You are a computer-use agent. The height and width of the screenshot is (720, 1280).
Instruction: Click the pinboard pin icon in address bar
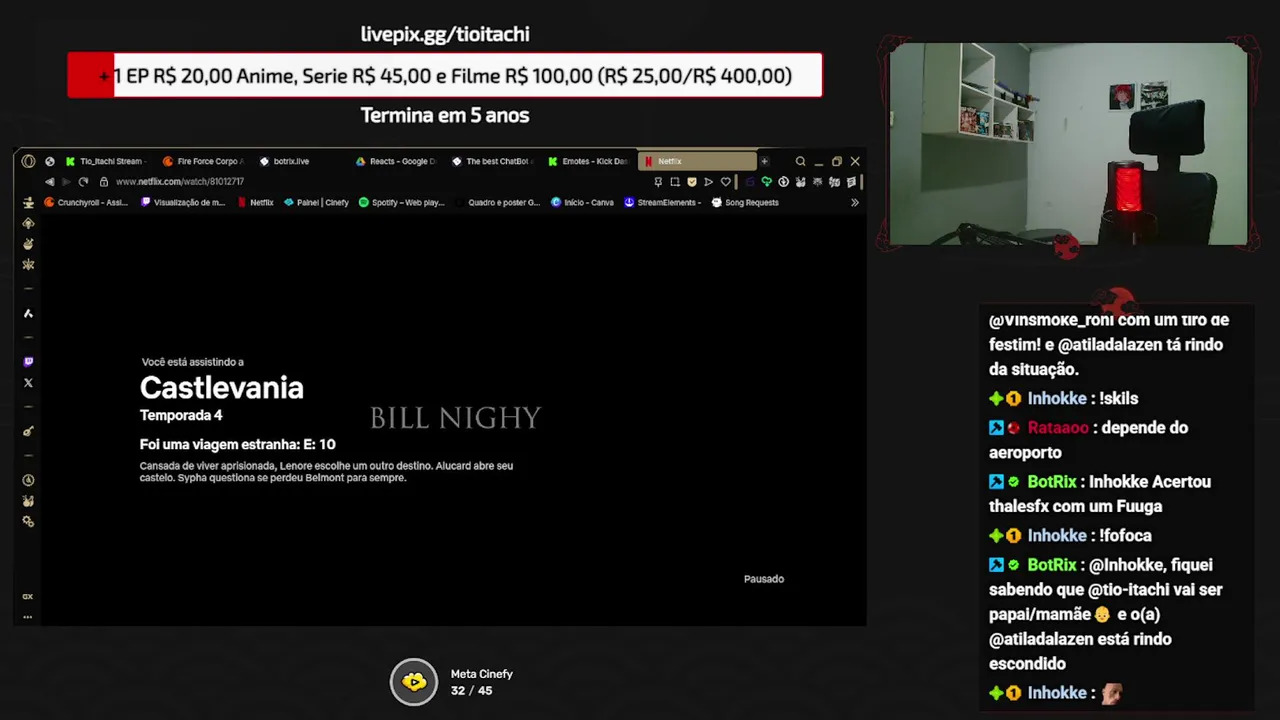pos(658,182)
